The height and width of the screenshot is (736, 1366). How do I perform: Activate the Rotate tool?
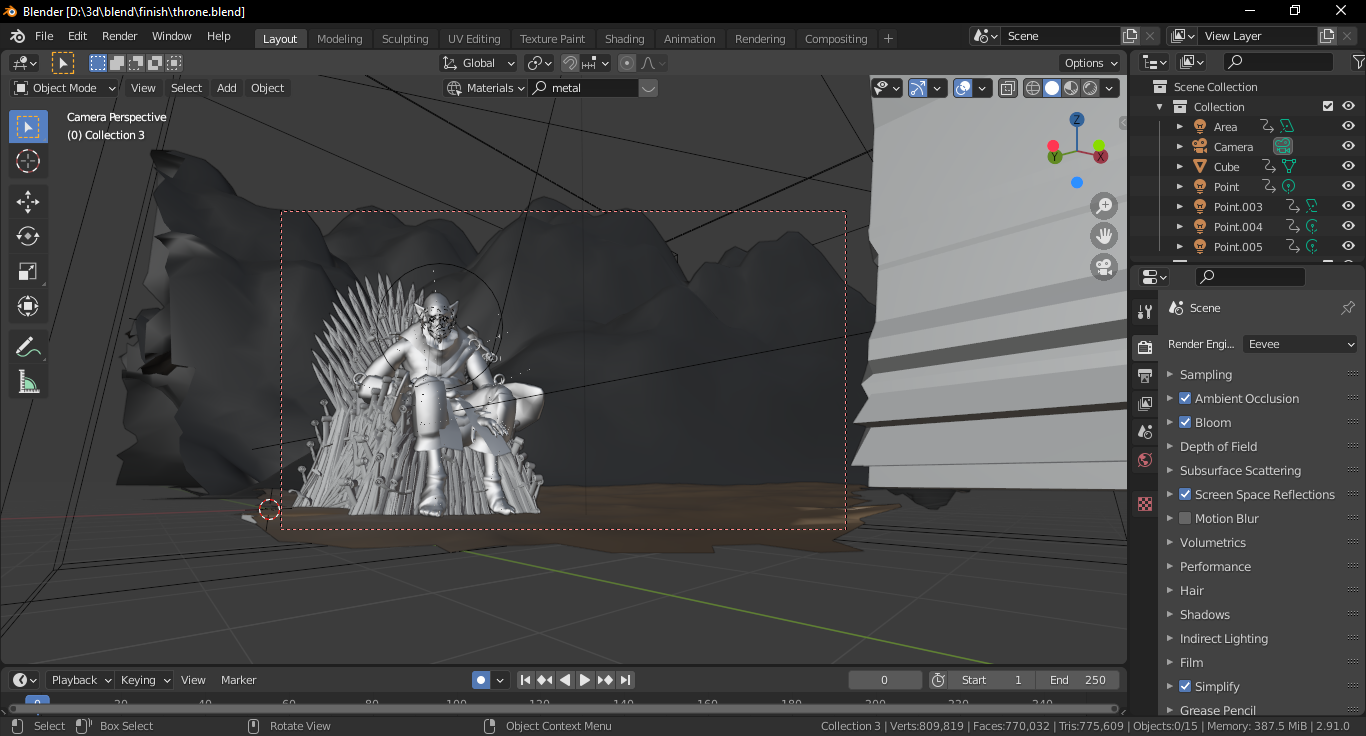coord(28,236)
